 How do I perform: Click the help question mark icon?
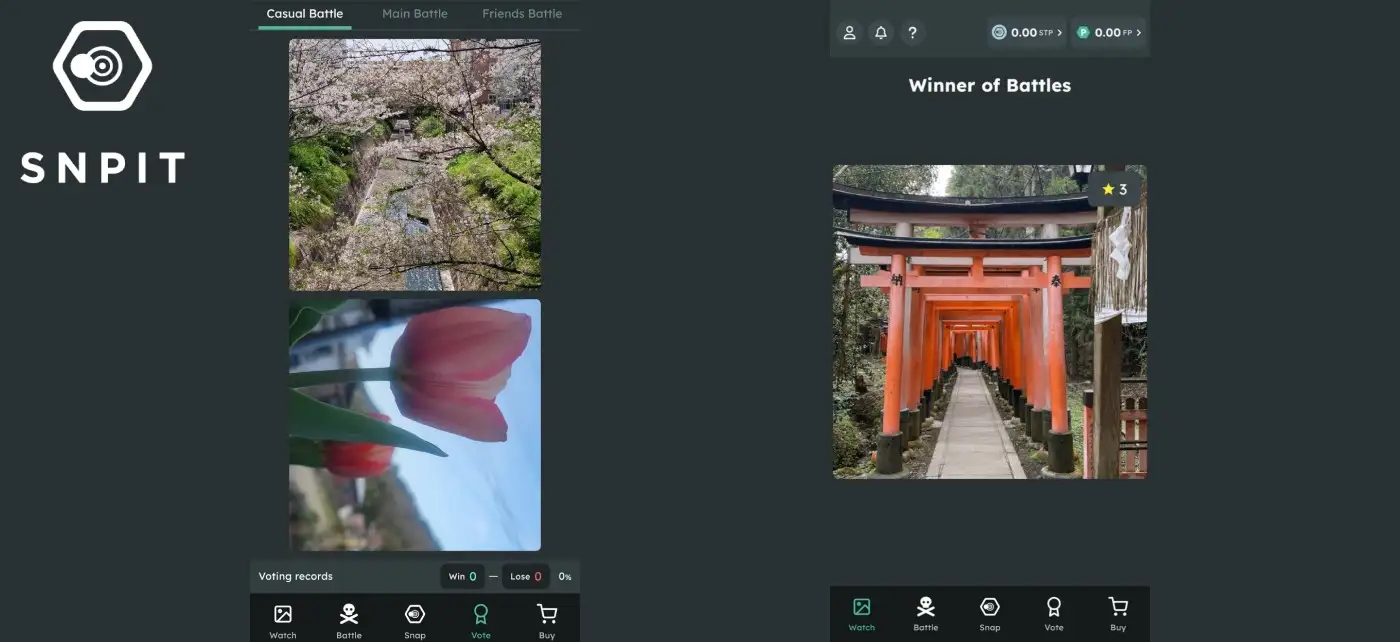pos(912,33)
